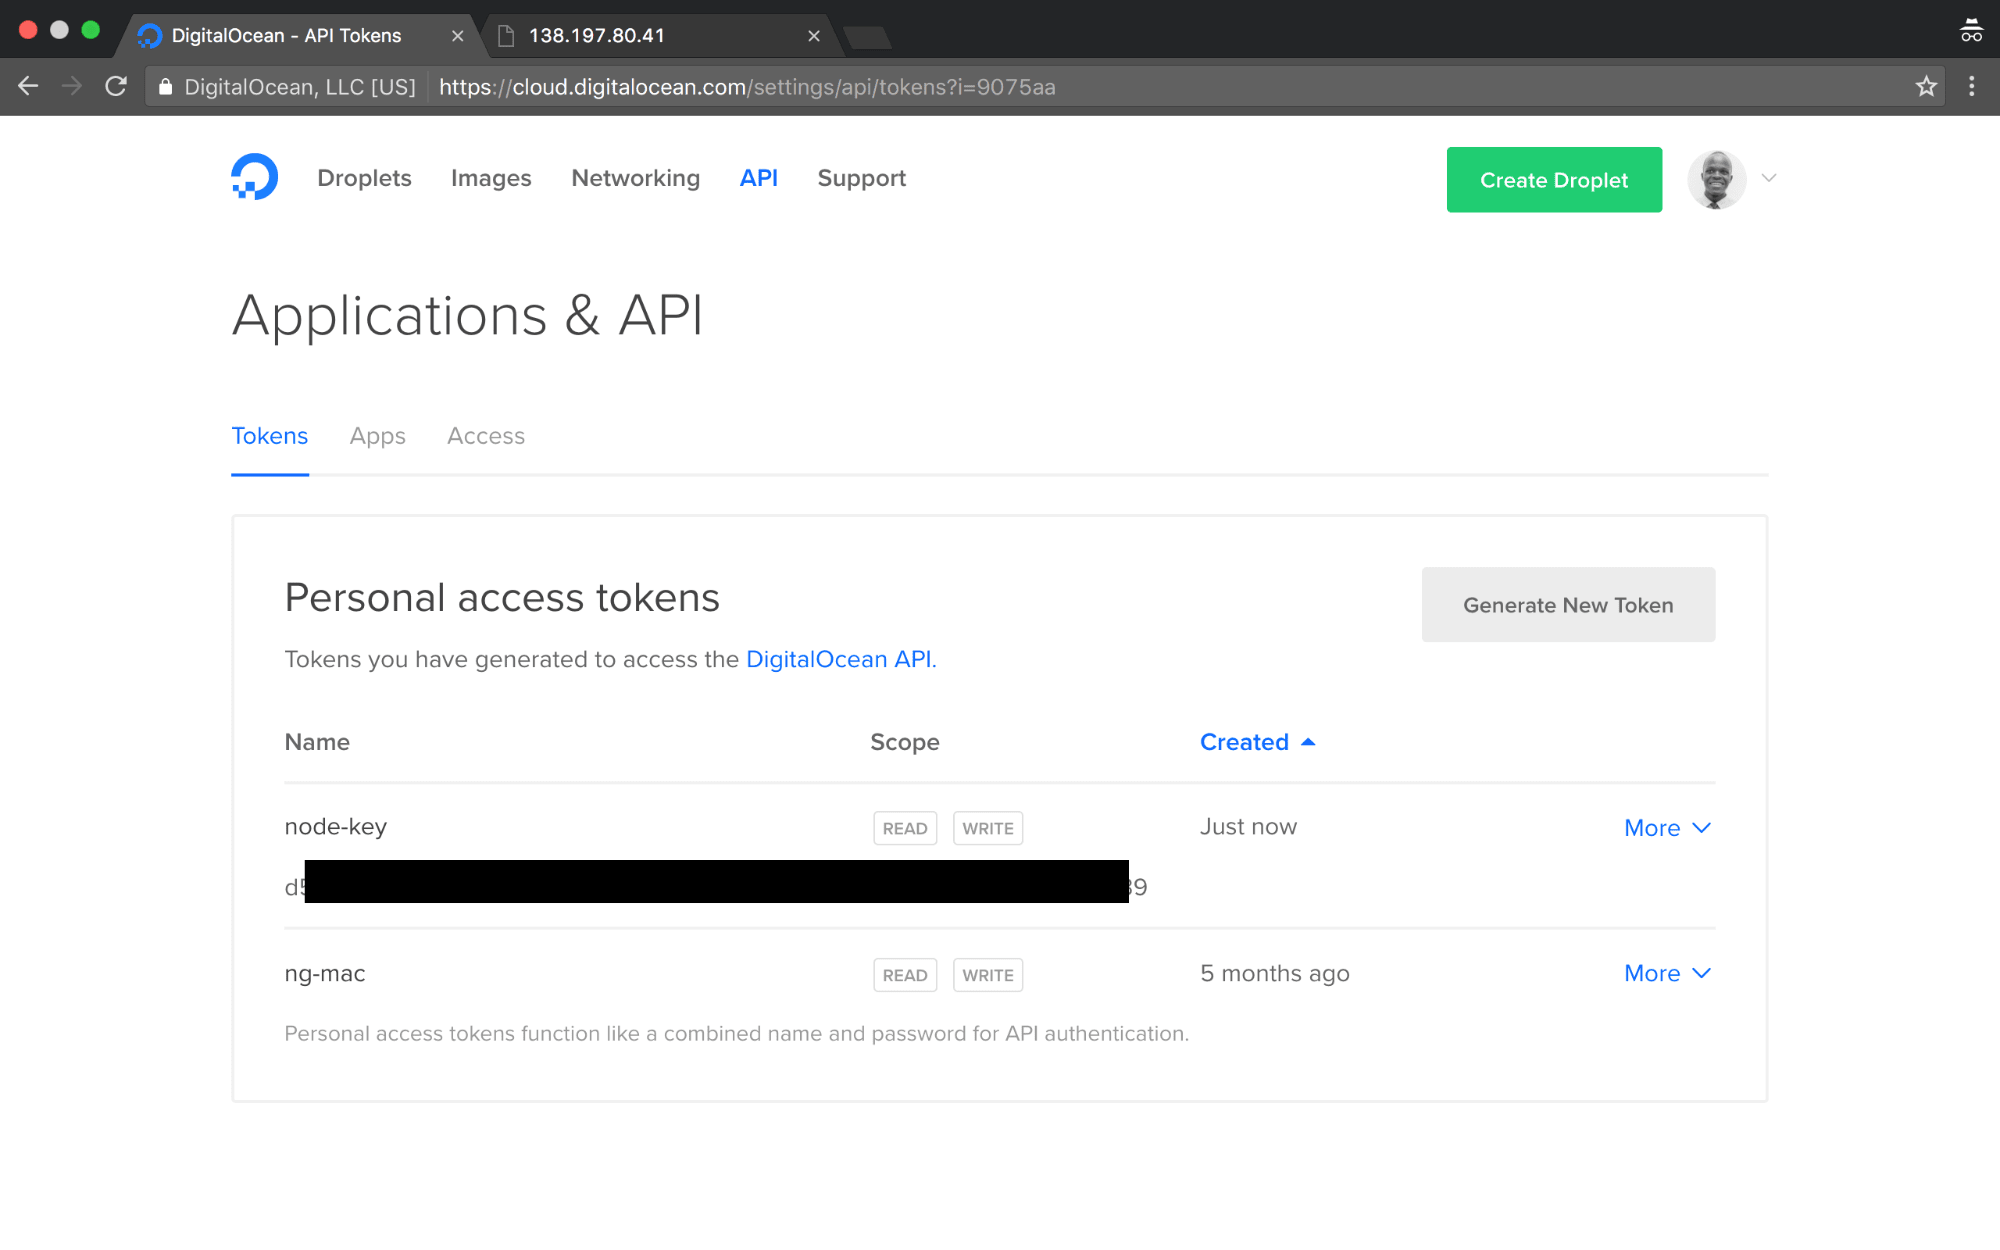Sort by the Created column header
This screenshot has width=2000, height=1250.
point(1258,742)
